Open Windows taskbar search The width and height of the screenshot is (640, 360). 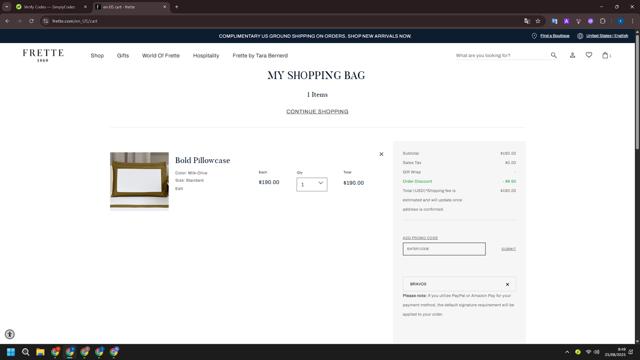tap(25, 352)
